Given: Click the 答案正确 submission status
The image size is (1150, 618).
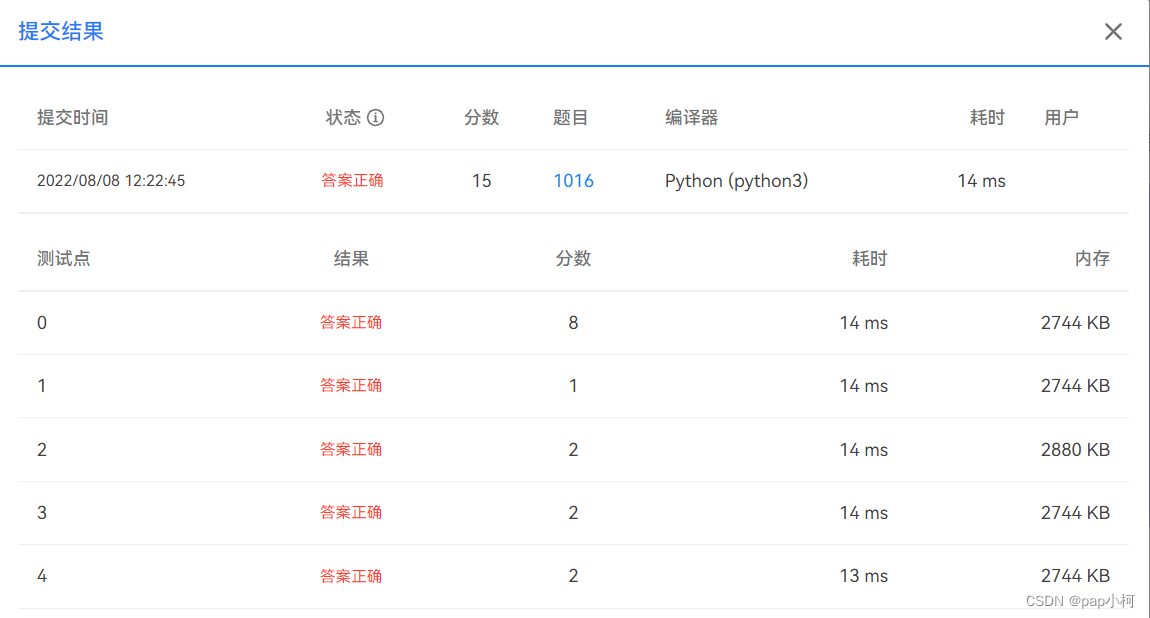Looking at the screenshot, I should pyautogui.click(x=352, y=181).
